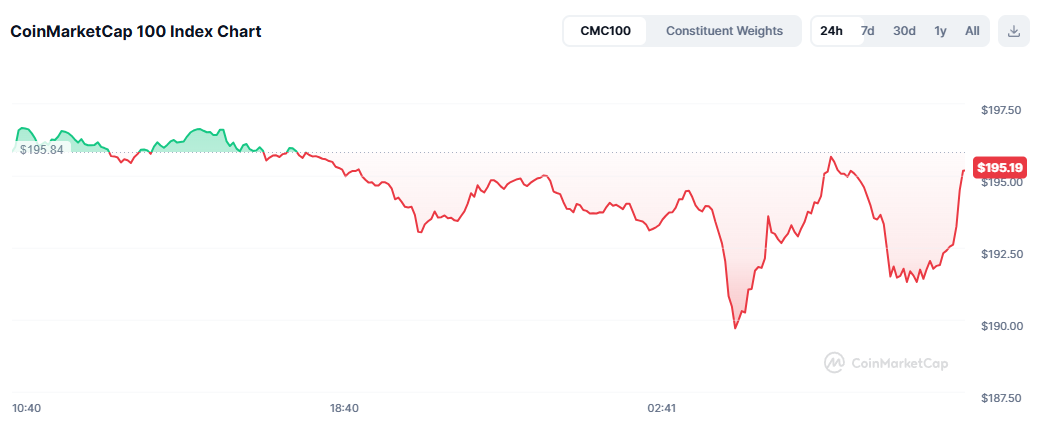Image resolution: width=1043 pixels, height=430 pixels.
Task: Click the $197.50 price axis label
Action: (x=1001, y=110)
